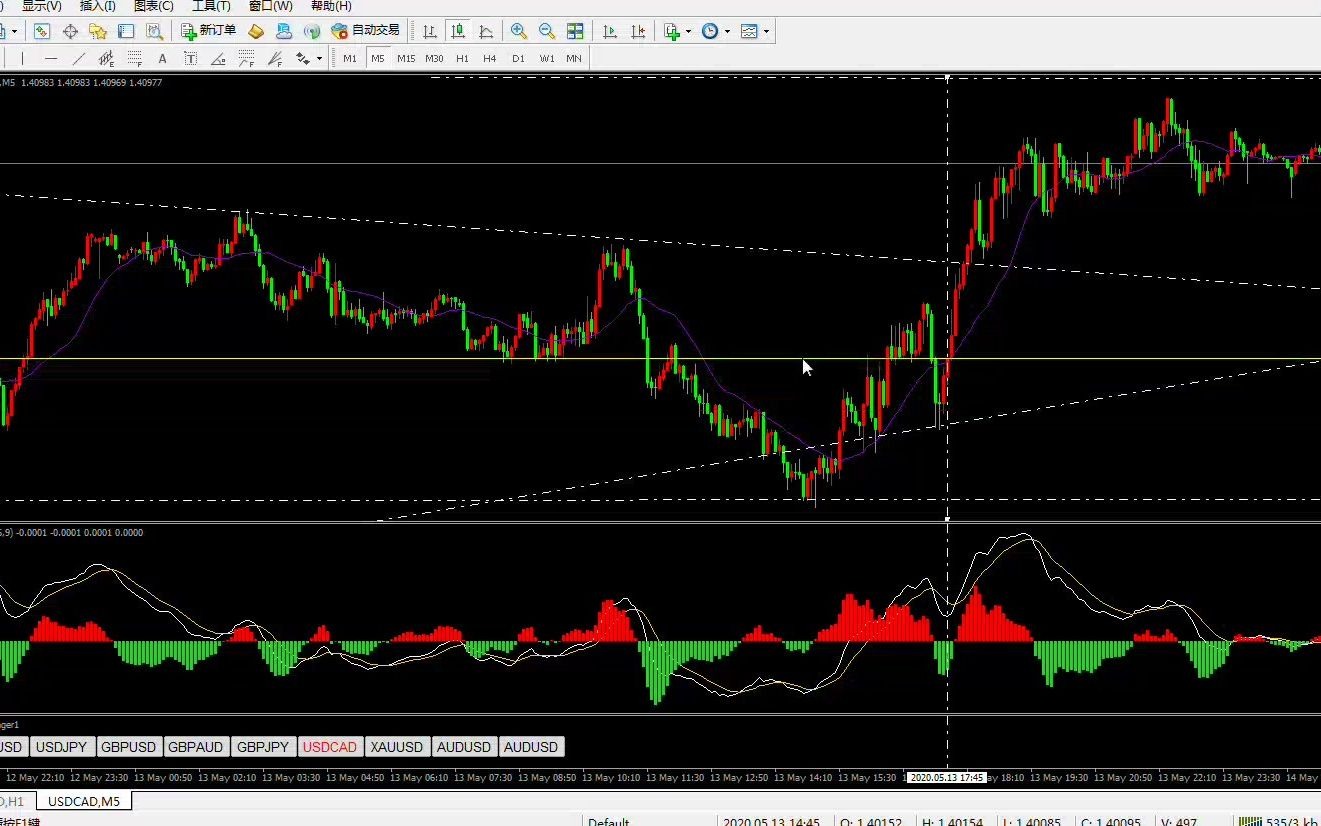Click the 新订单 new order button
The width and height of the screenshot is (1321, 826).
209,31
